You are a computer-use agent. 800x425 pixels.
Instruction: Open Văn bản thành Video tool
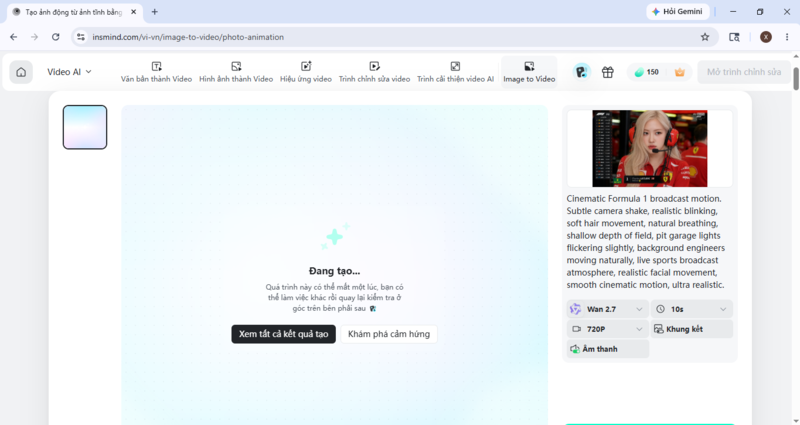(156, 72)
